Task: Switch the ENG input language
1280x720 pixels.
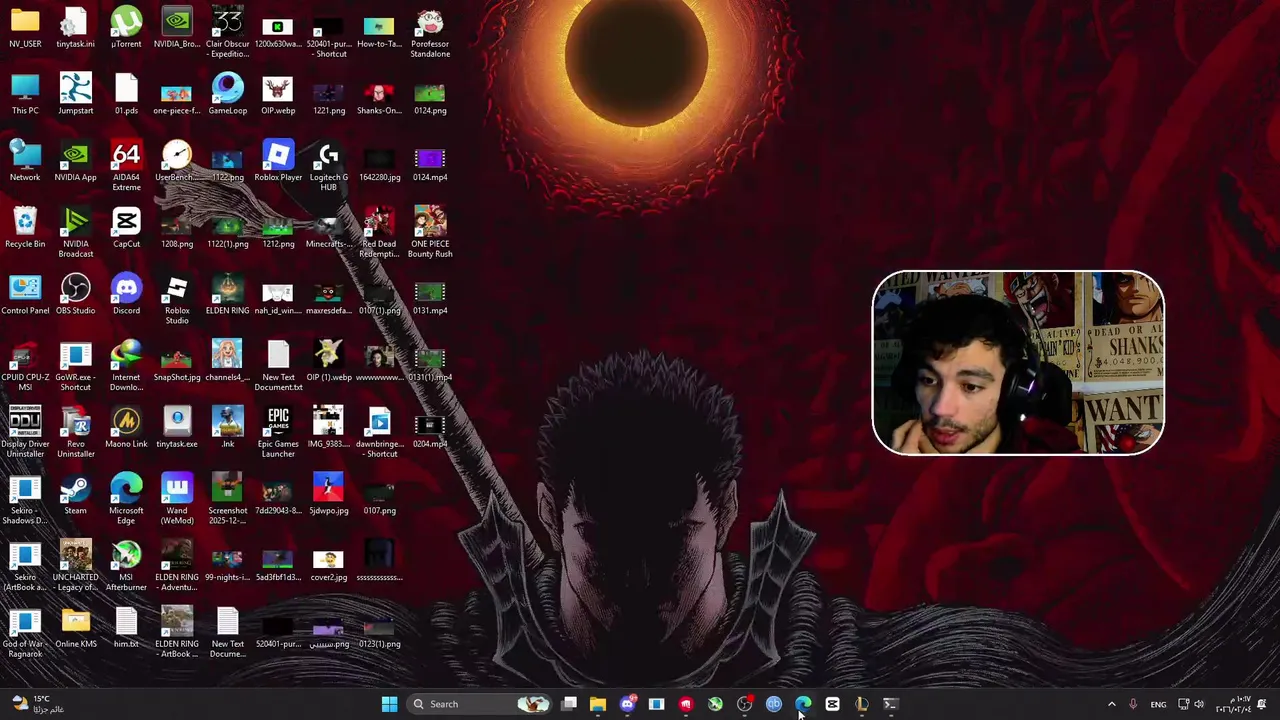Action: coord(1158,704)
